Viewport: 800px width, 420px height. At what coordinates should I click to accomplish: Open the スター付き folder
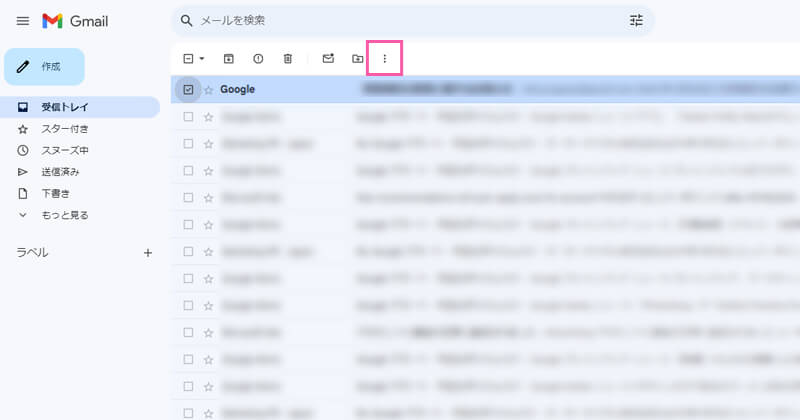click(x=65, y=129)
